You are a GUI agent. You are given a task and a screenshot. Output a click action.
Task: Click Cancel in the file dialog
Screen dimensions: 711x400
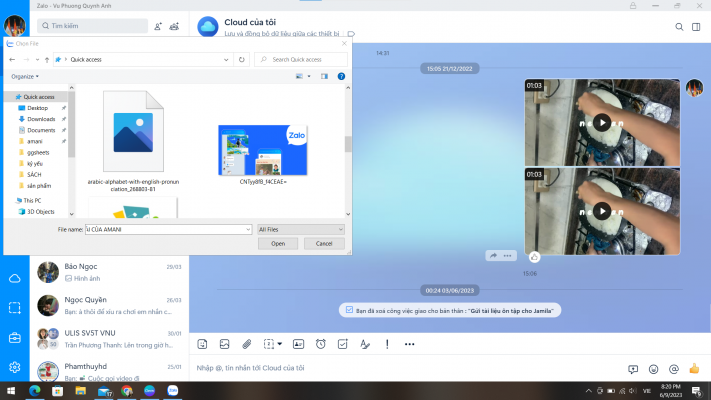coord(324,244)
